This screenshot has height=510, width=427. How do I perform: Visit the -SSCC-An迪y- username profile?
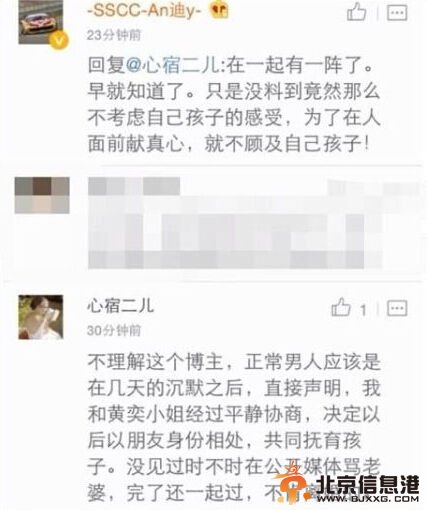[x=145, y=10]
